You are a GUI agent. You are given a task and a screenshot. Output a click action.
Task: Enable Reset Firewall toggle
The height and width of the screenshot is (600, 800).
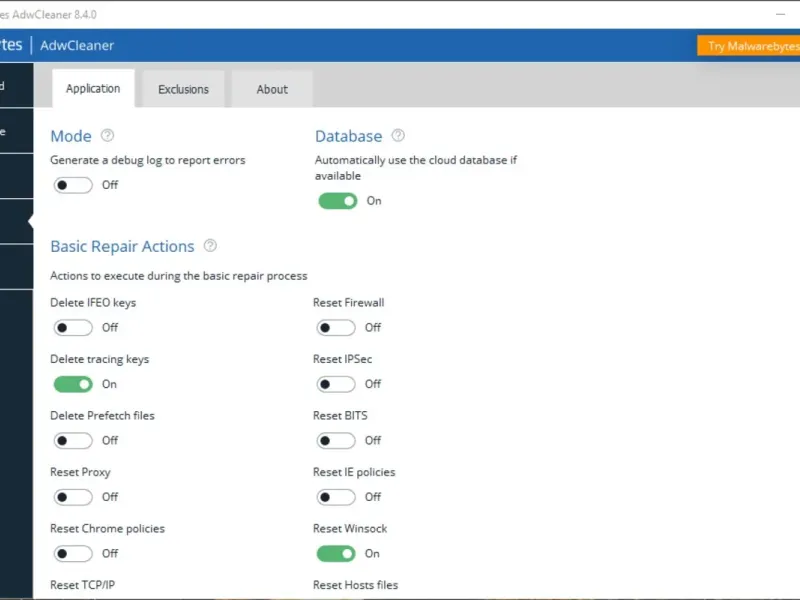pyautogui.click(x=336, y=328)
